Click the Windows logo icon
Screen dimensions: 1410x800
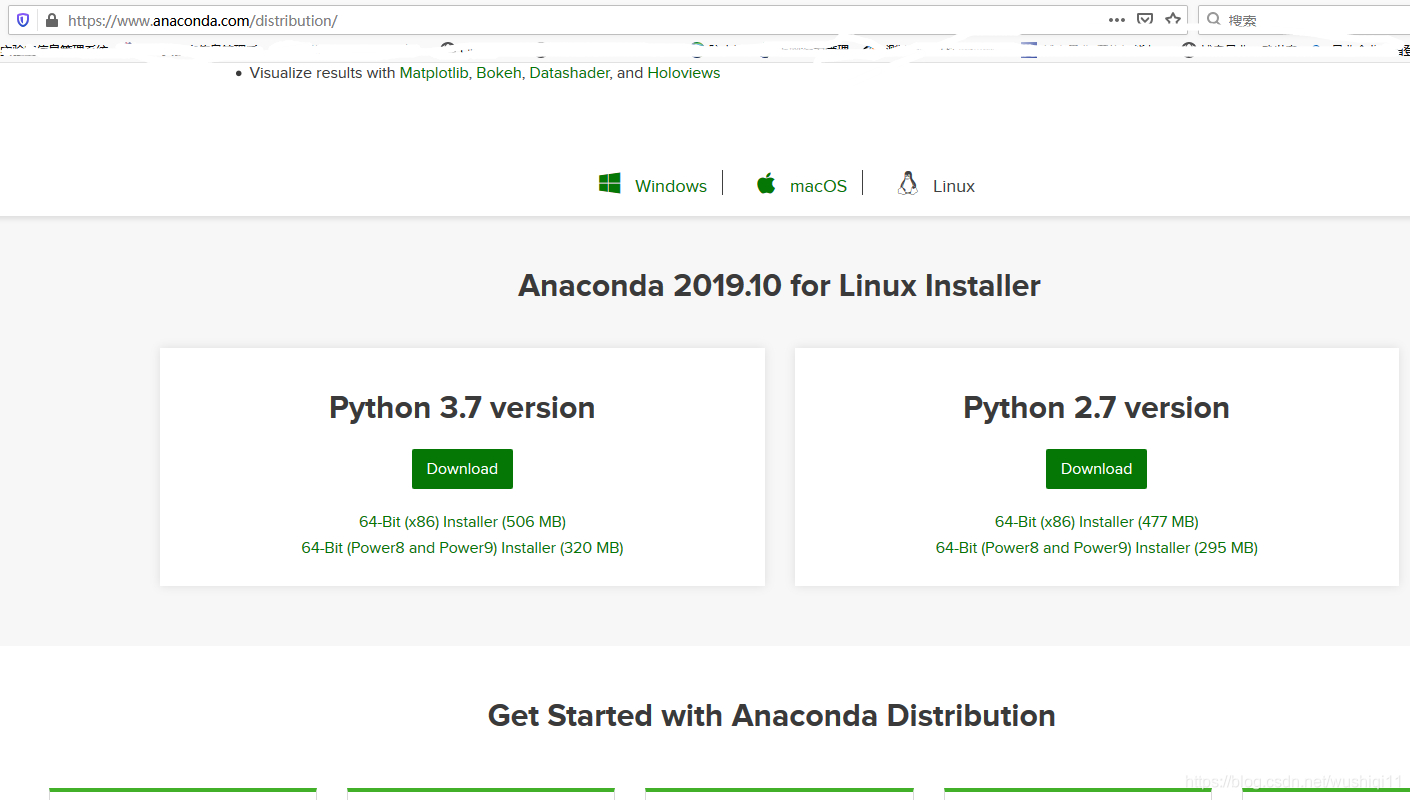point(609,183)
